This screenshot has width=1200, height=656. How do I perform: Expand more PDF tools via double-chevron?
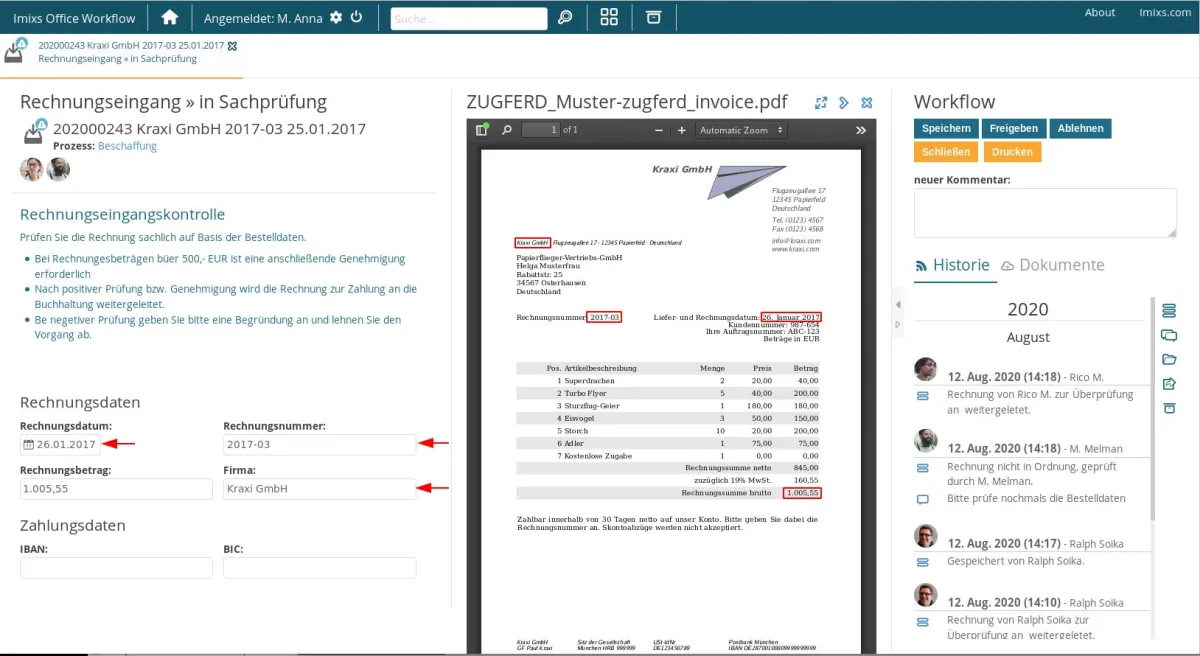pos(860,129)
